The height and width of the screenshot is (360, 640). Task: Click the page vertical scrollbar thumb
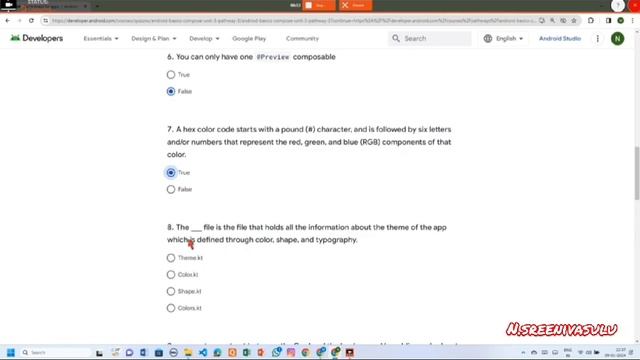pos(636,173)
